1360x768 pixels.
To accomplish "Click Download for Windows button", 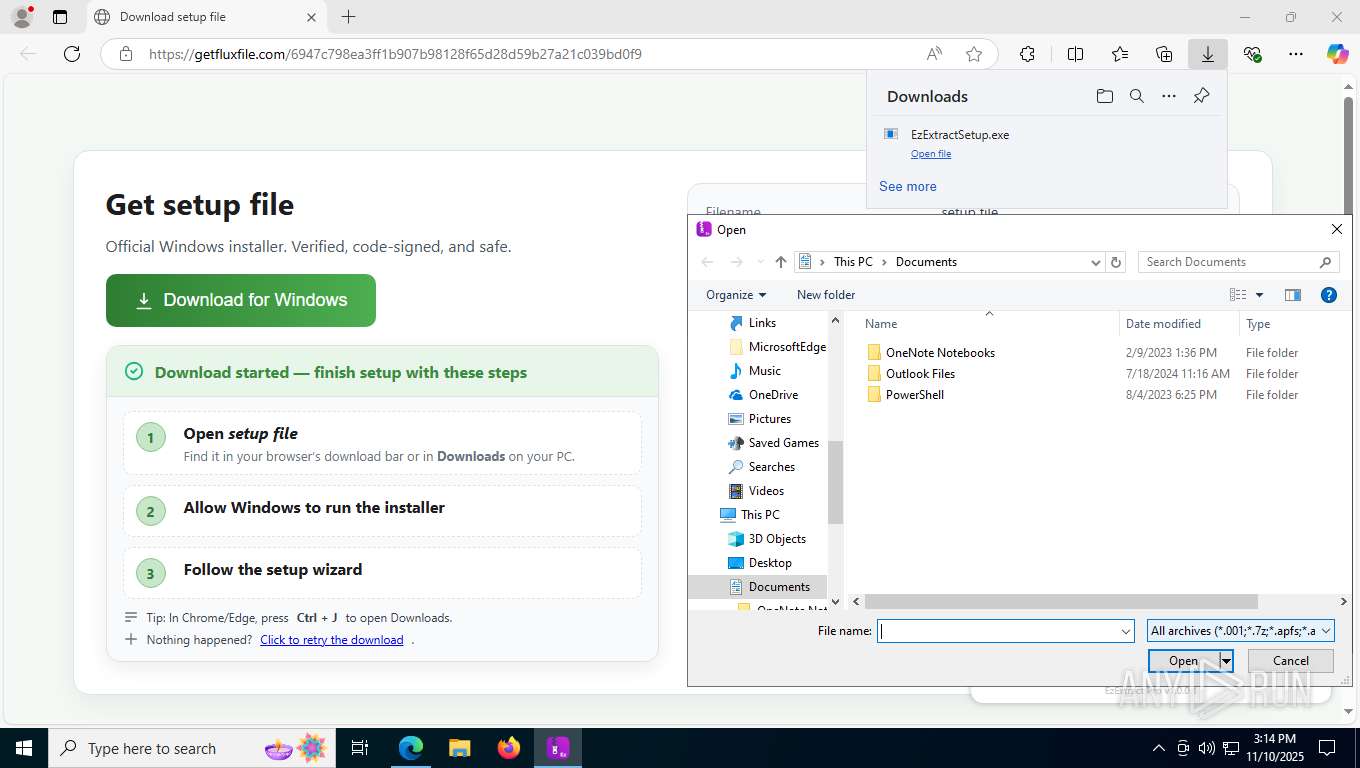I will (x=241, y=300).
